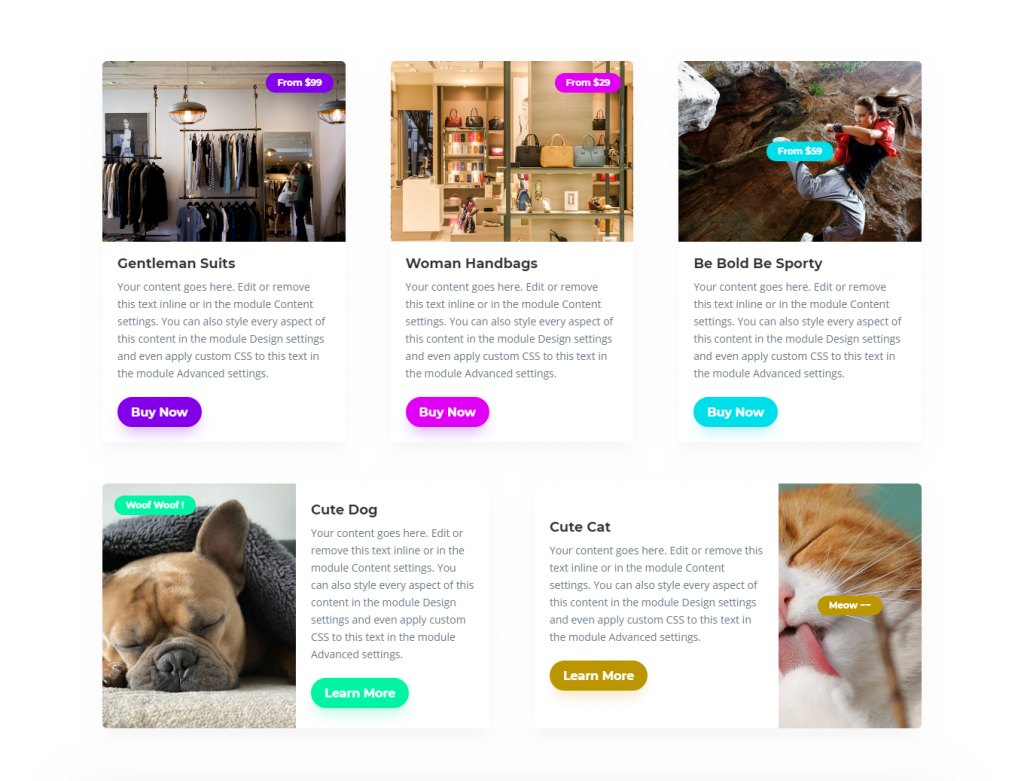Open the sleeping dog image
The width and height of the screenshot is (1024, 781).
click(199, 605)
